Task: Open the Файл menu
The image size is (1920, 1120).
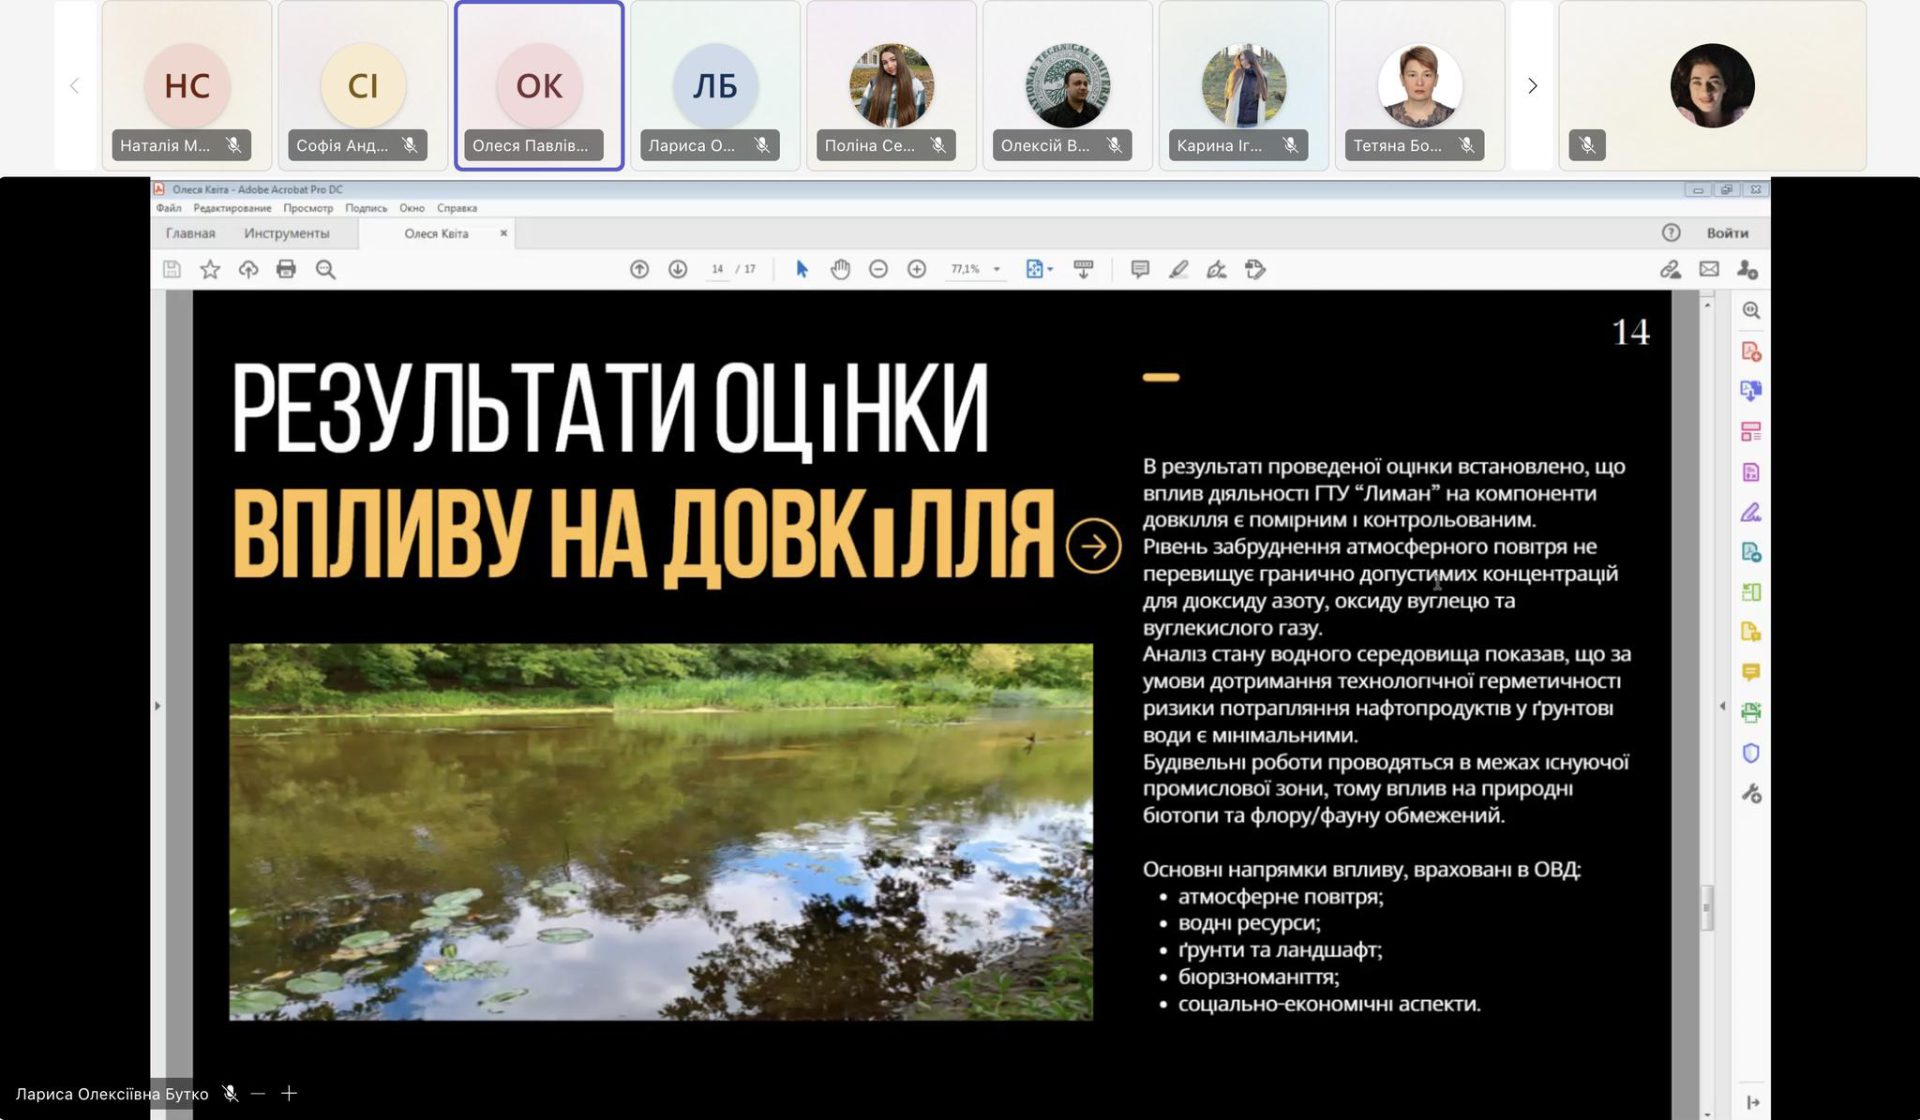Action: (x=168, y=208)
